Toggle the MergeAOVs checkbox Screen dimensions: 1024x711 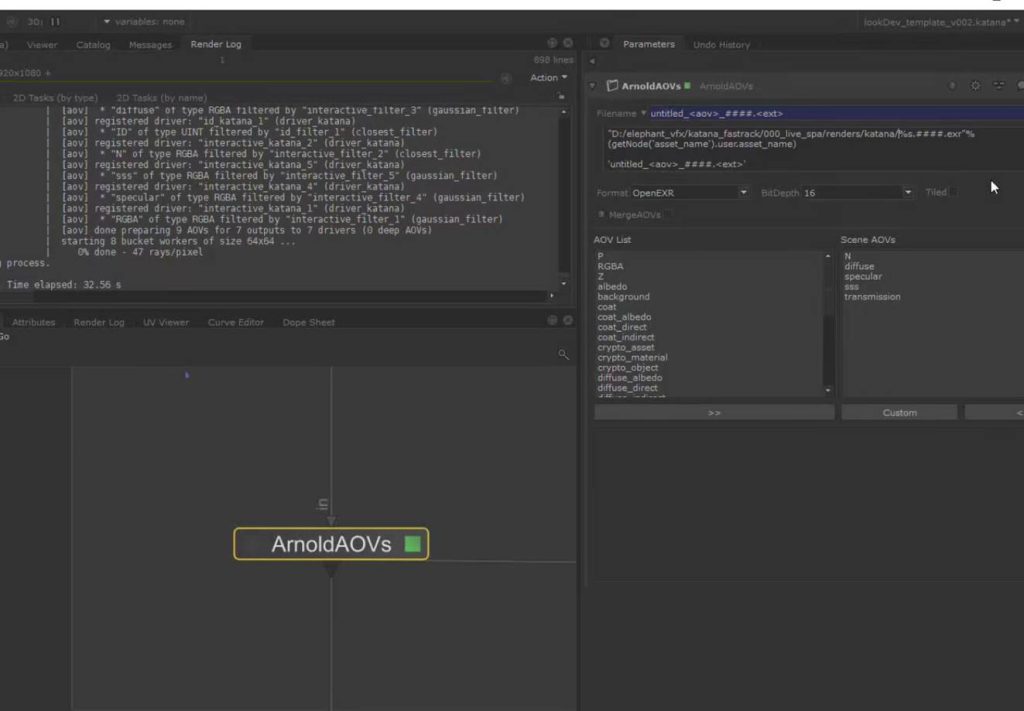click(x=602, y=215)
